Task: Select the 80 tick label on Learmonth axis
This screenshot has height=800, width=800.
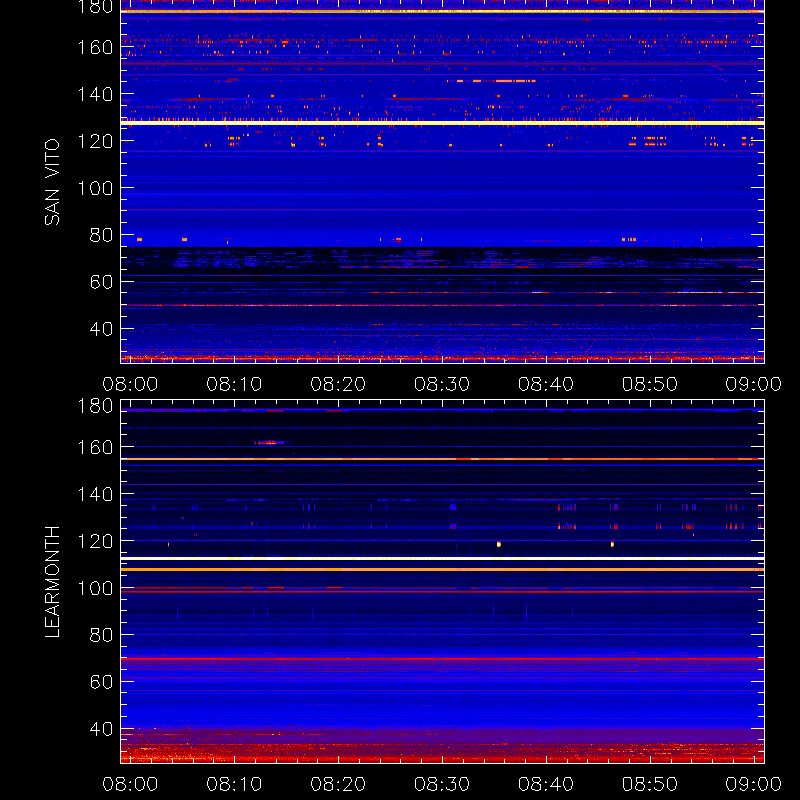Action: [101, 635]
